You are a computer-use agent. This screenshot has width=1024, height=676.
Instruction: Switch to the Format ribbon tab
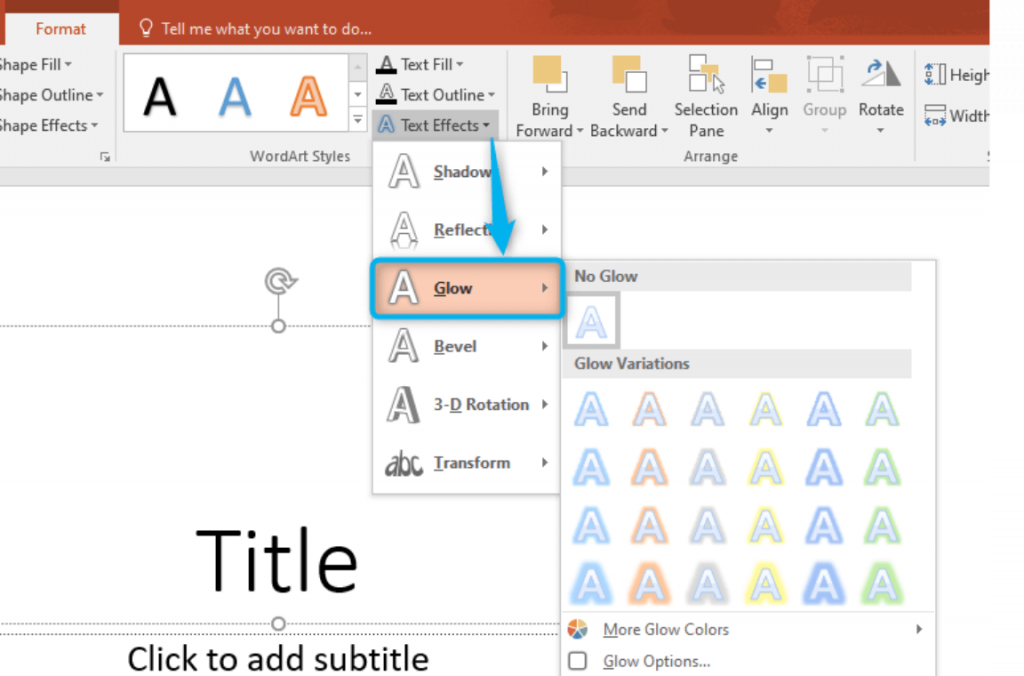60,28
